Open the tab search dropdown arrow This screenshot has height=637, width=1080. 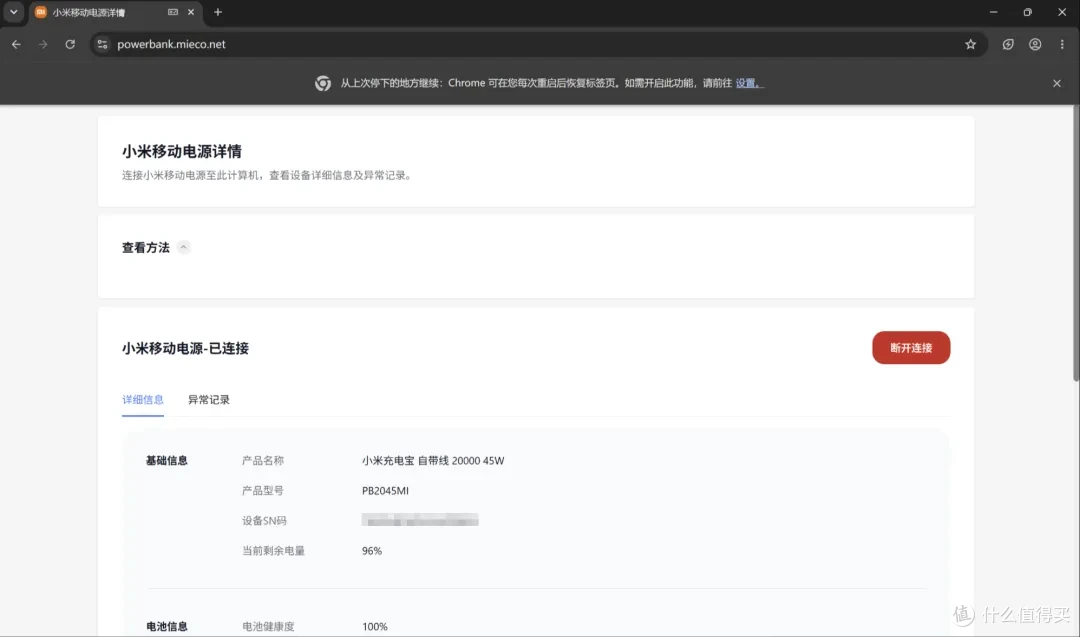pos(14,12)
